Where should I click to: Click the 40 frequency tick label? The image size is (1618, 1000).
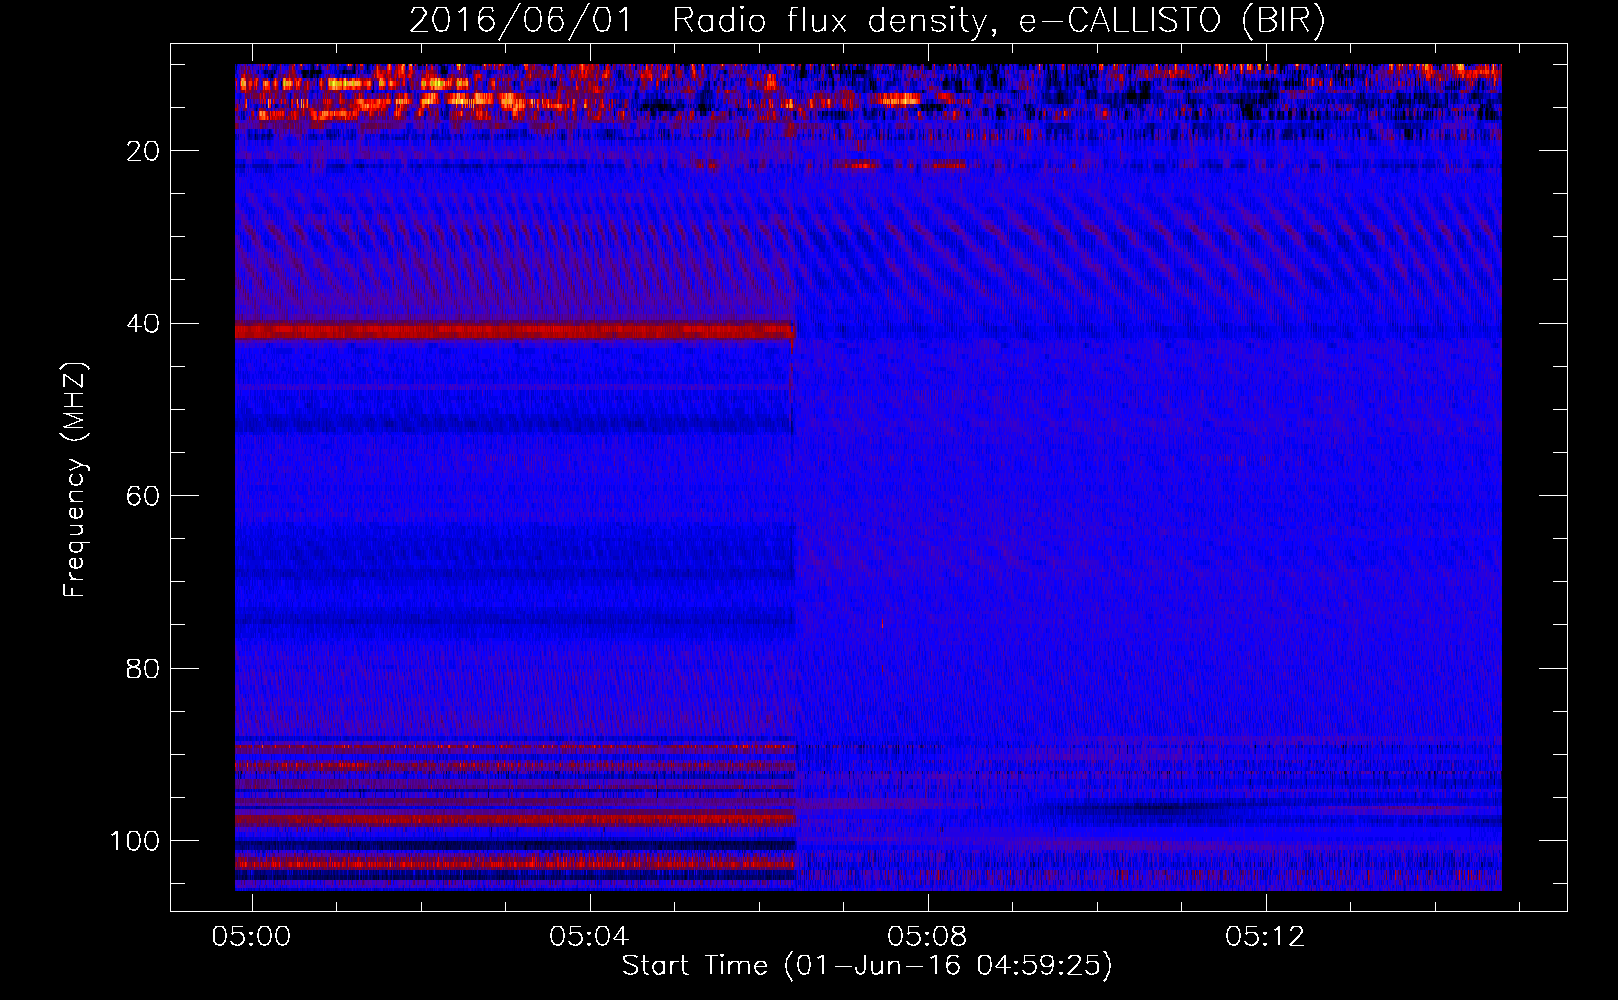tap(143, 324)
